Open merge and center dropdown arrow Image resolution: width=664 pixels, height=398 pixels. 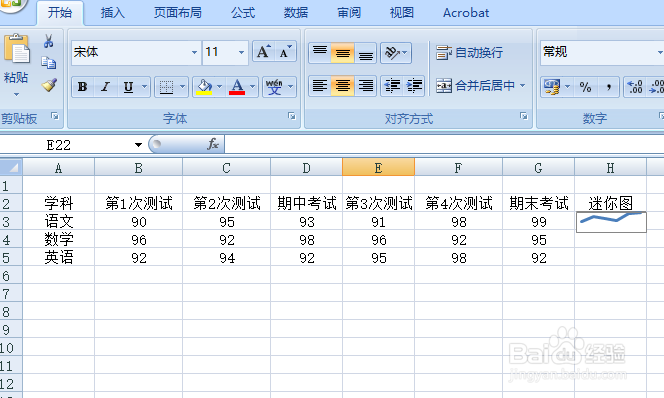click(523, 86)
